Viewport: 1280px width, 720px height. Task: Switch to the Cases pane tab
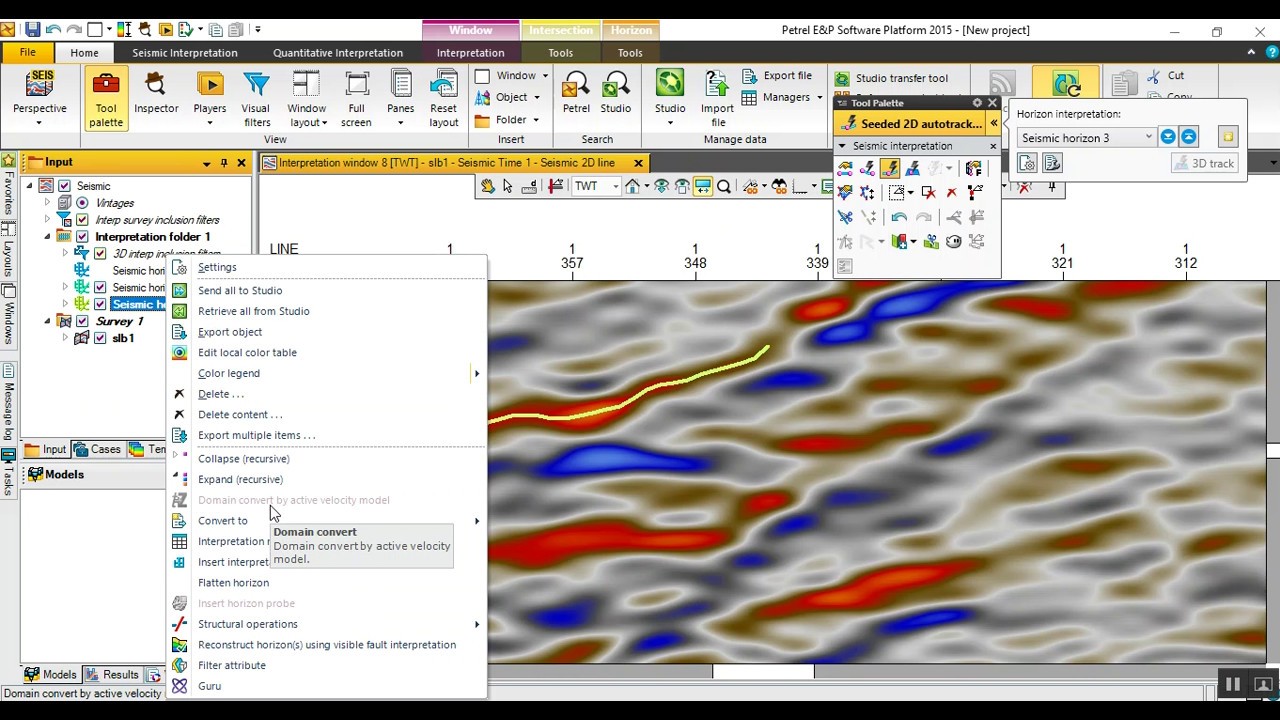(97, 450)
